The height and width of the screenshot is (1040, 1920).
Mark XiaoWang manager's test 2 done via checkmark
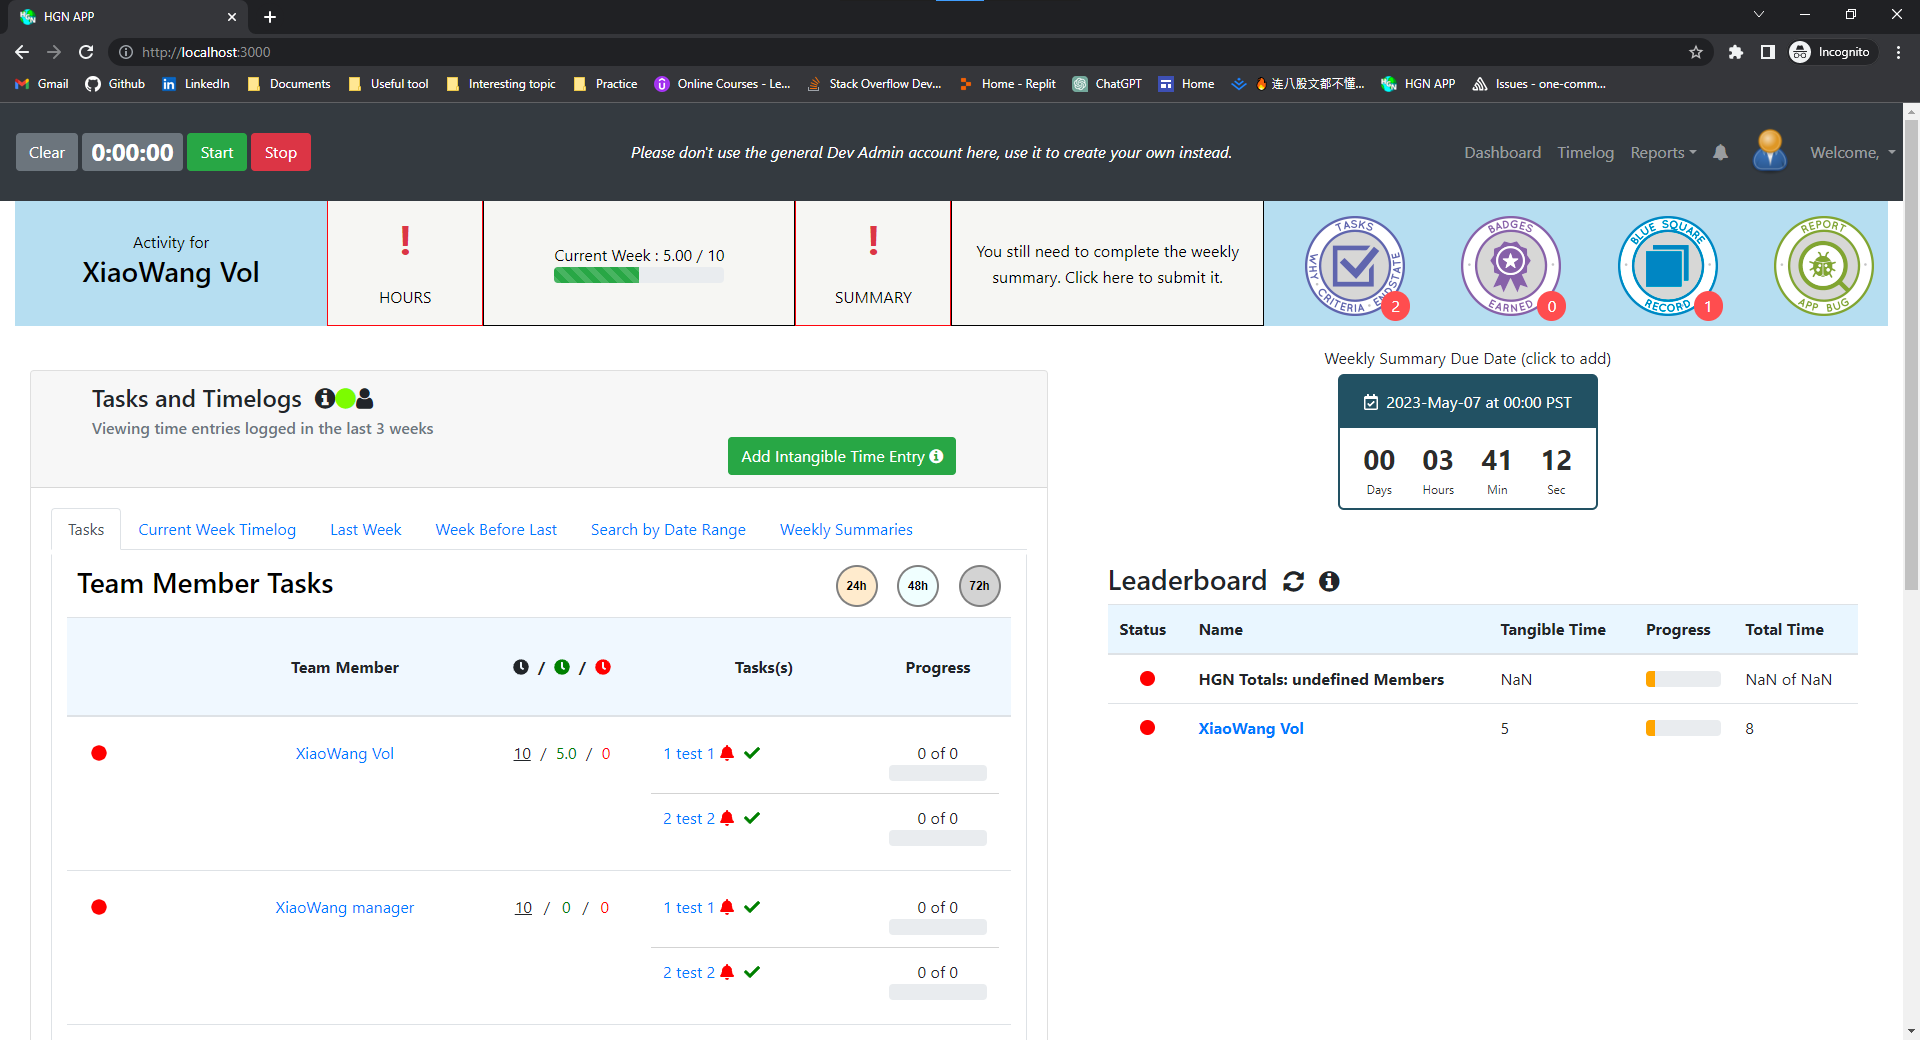(x=752, y=972)
